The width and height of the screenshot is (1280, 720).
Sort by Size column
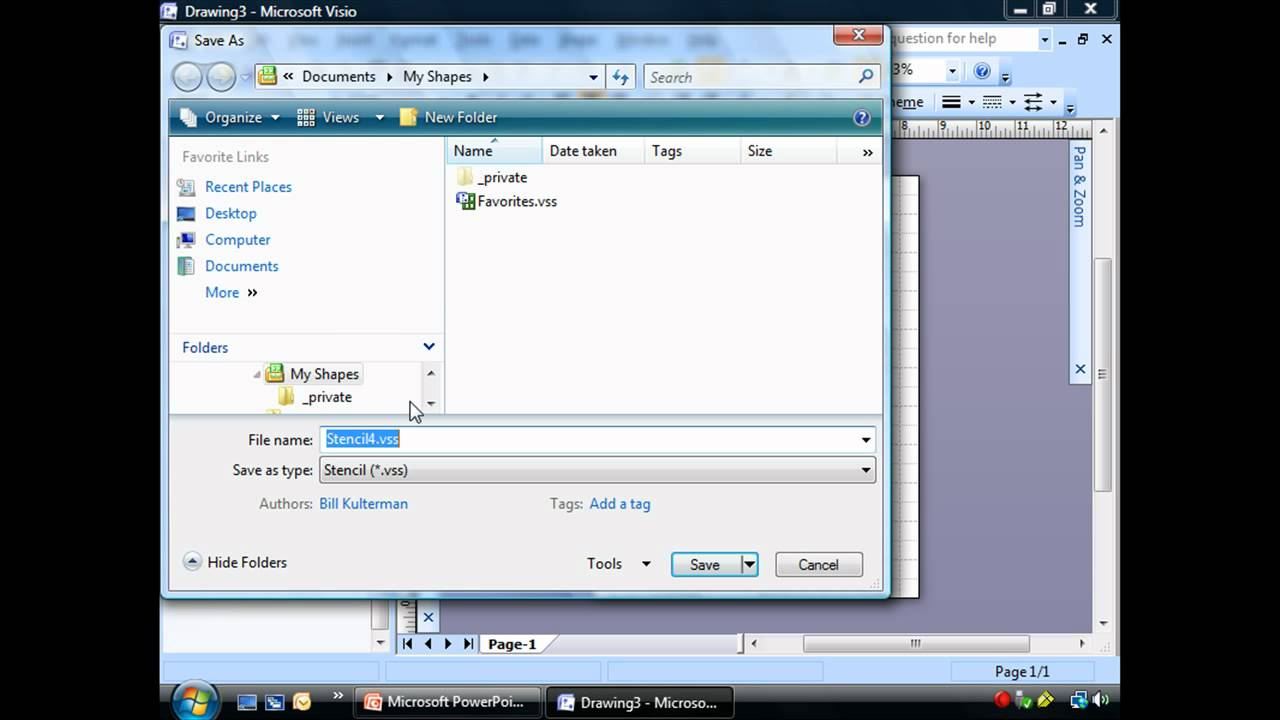(x=788, y=151)
